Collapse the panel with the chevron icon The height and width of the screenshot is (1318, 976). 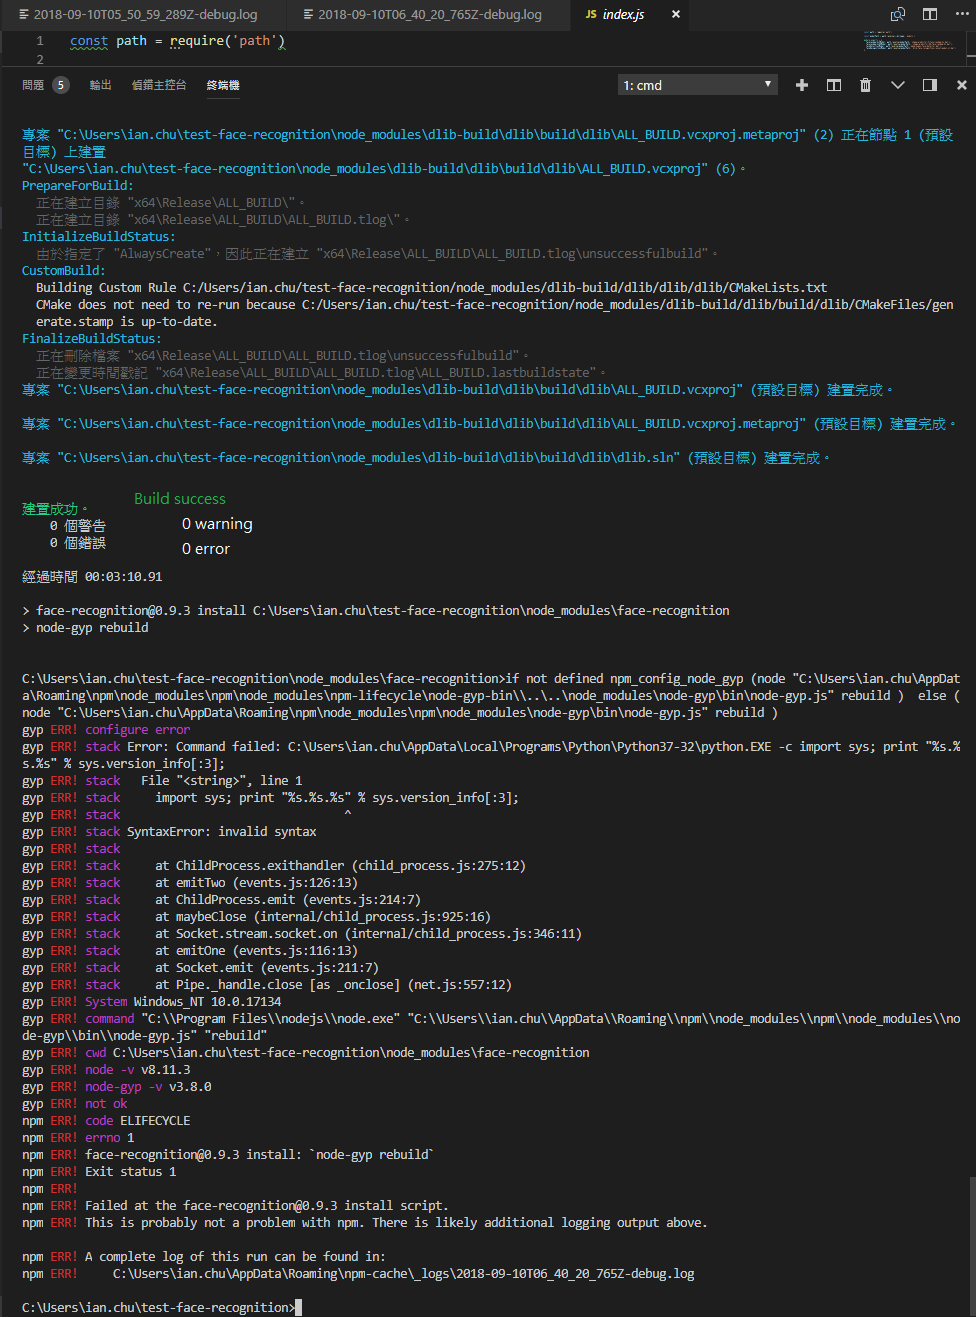point(898,85)
